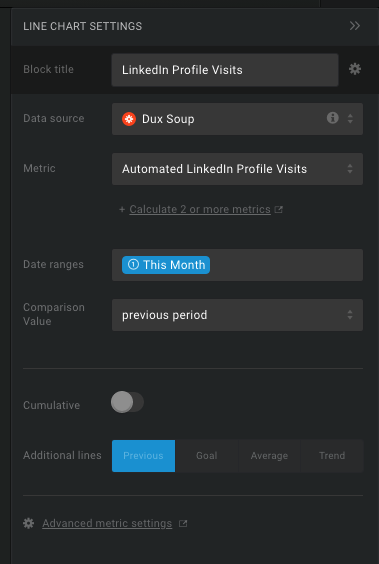The width and height of the screenshot is (379, 564).
Task: Click external link icon beside Calculate metrics
Action: [278, 209]
